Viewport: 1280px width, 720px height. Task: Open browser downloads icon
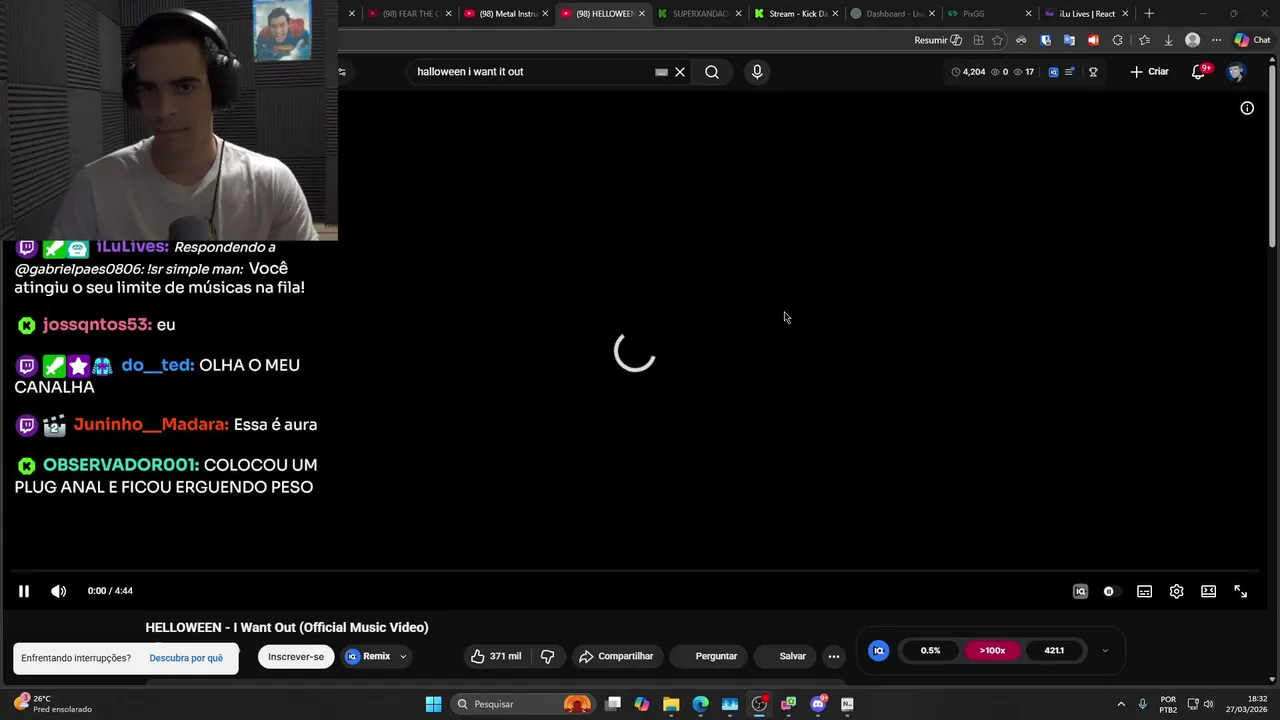(x=1168, y=40)
